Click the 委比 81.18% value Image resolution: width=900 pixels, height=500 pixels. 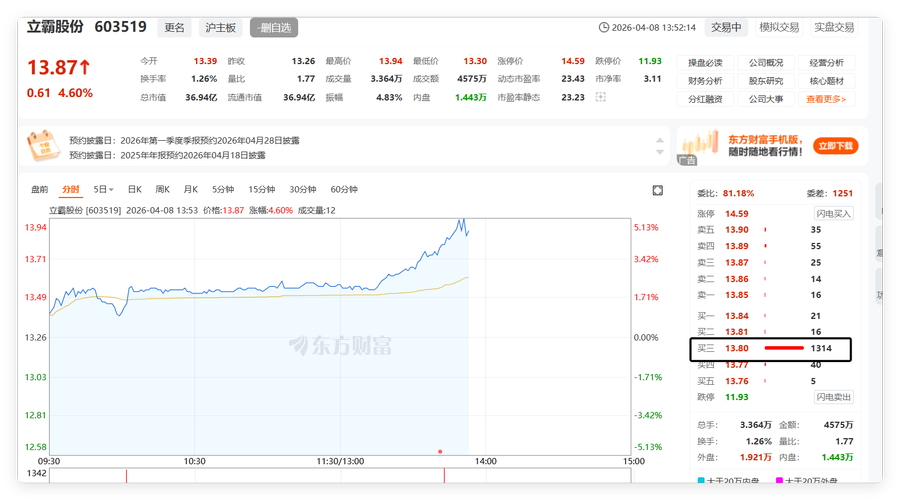coord(738,193)
